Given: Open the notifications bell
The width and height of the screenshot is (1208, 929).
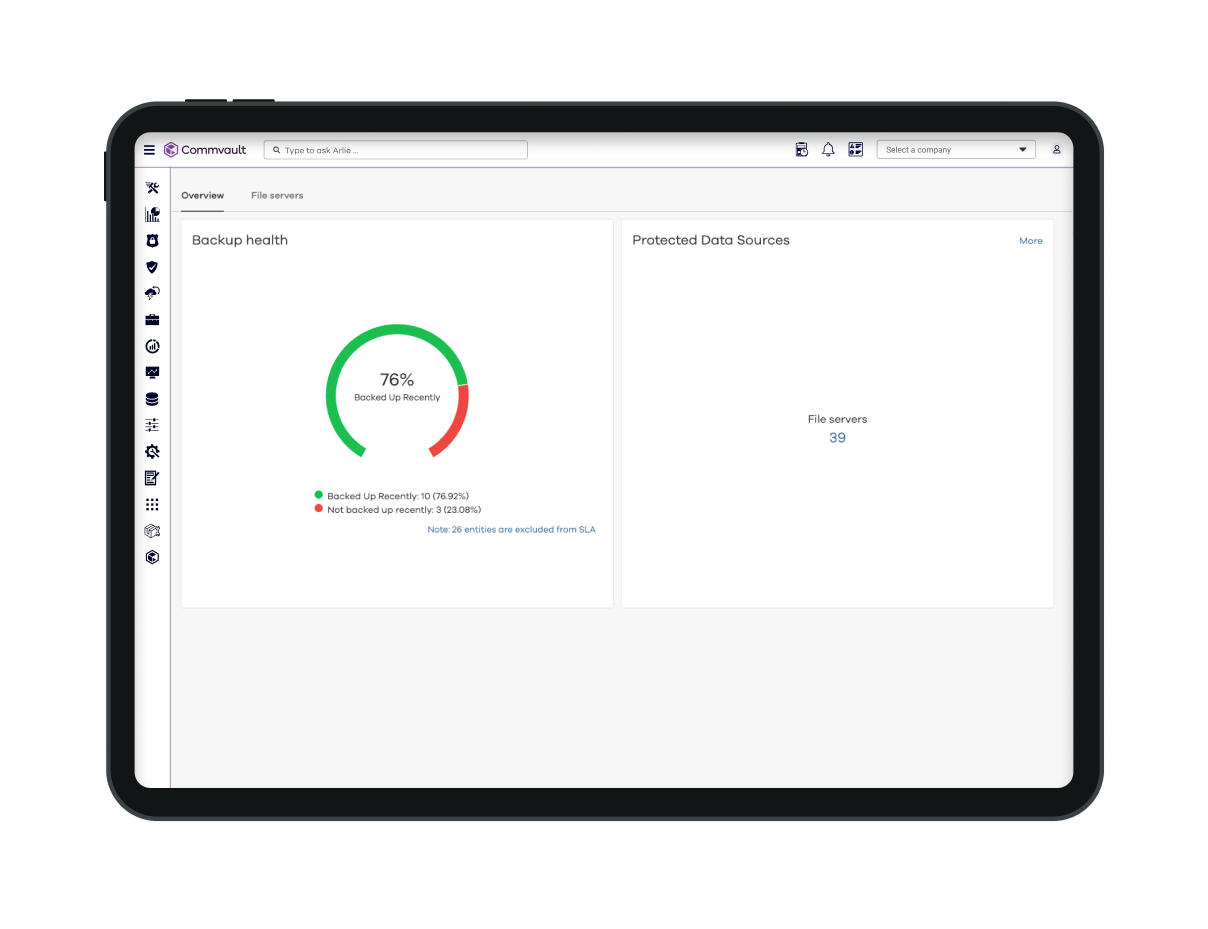Looking at the screenshot, I should [828, 150].
